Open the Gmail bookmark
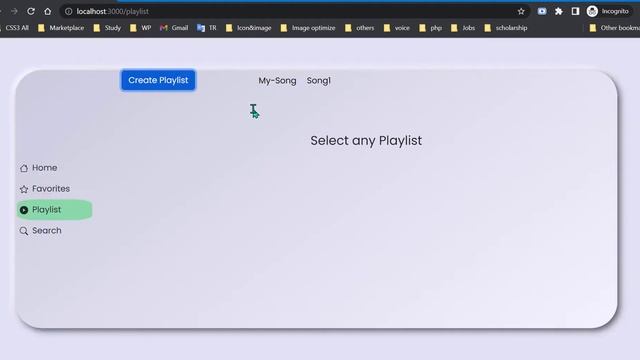The width and height of the screenshot is (640, 360). pos(174,28)
